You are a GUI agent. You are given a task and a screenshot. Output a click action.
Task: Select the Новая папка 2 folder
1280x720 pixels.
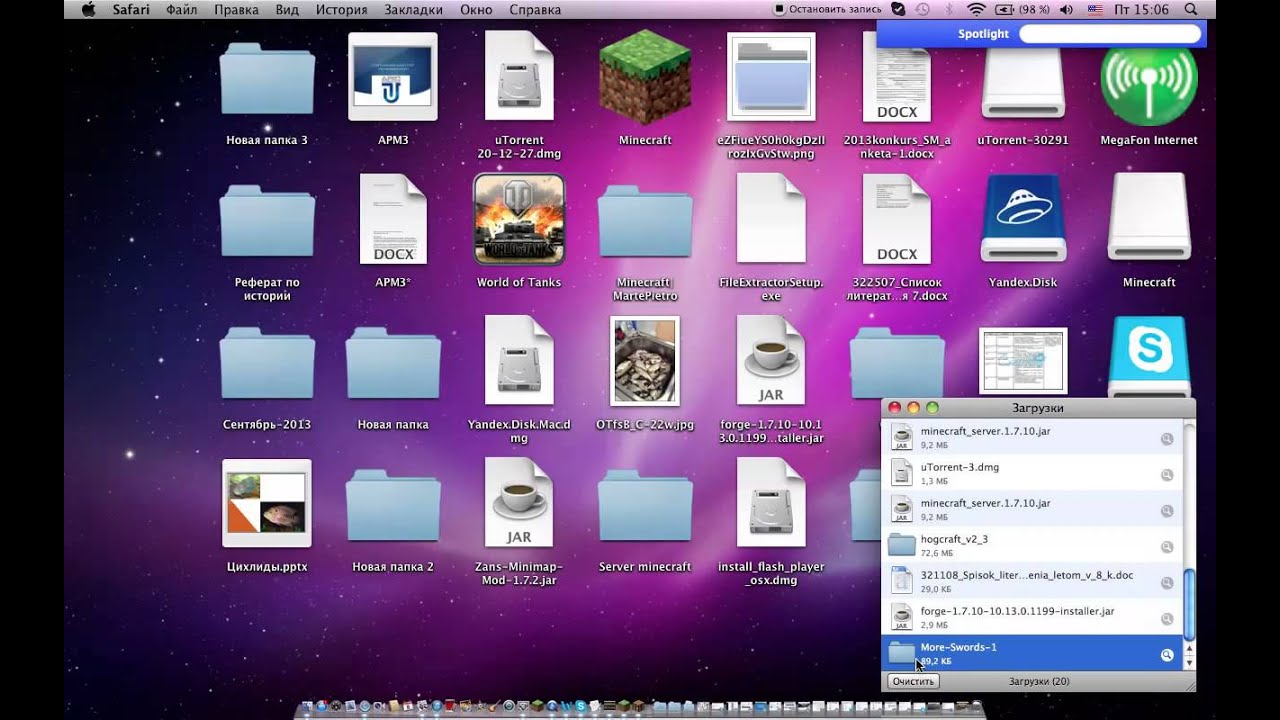pos(393,508)
